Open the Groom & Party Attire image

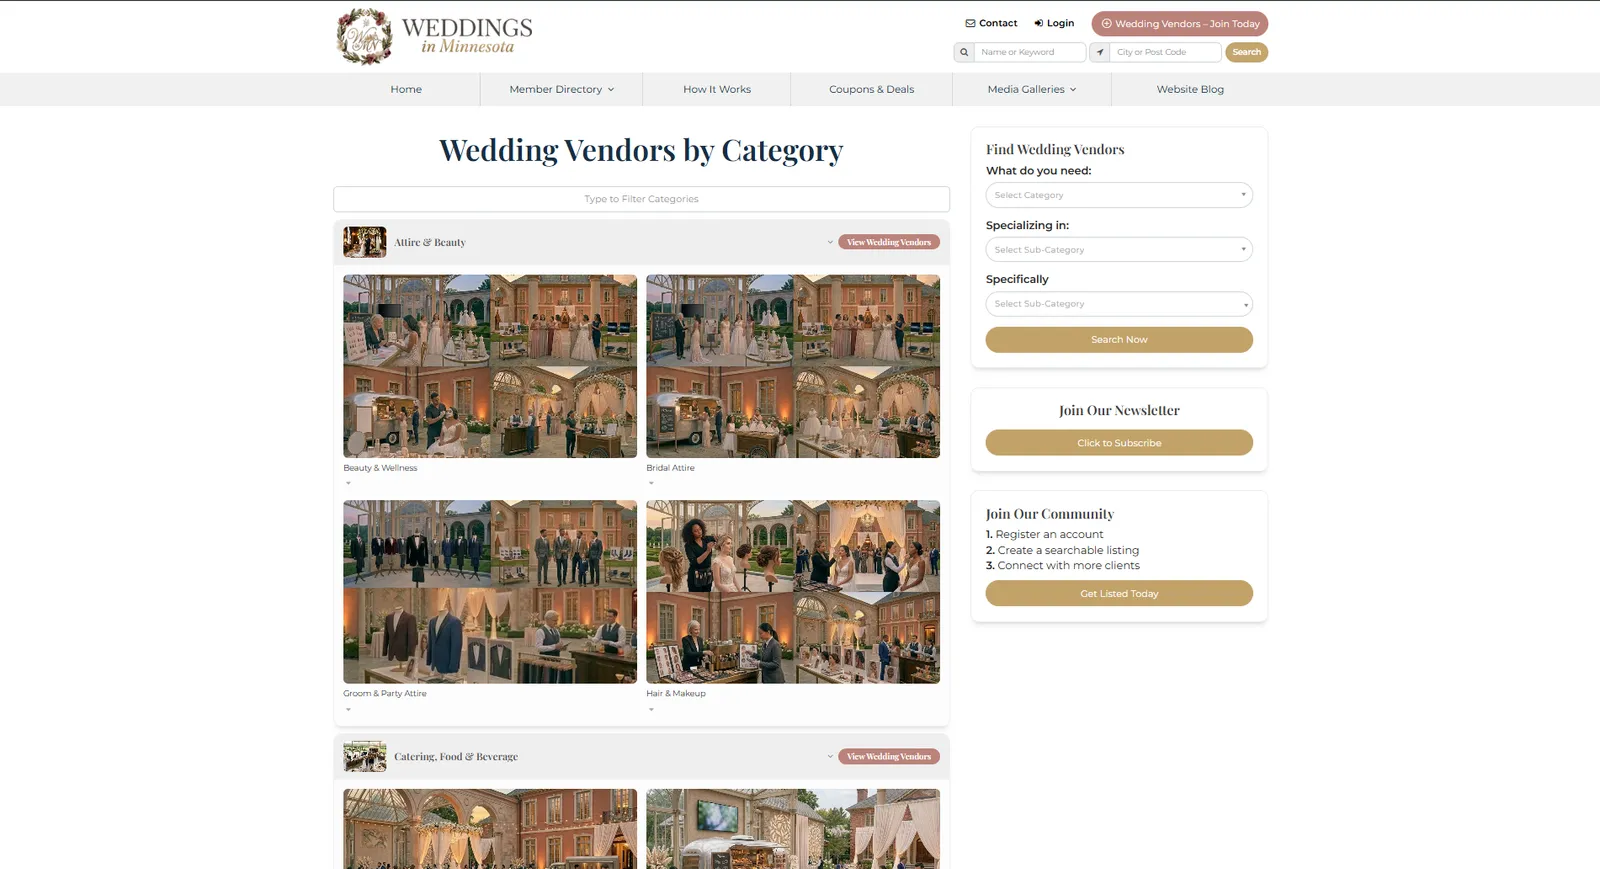490,592
